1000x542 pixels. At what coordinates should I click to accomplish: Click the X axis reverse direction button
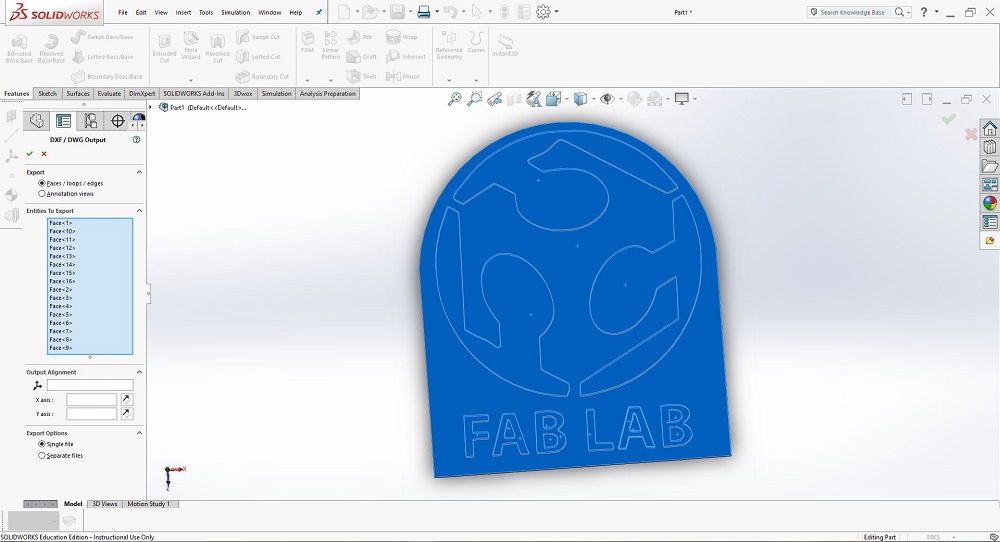127,399
